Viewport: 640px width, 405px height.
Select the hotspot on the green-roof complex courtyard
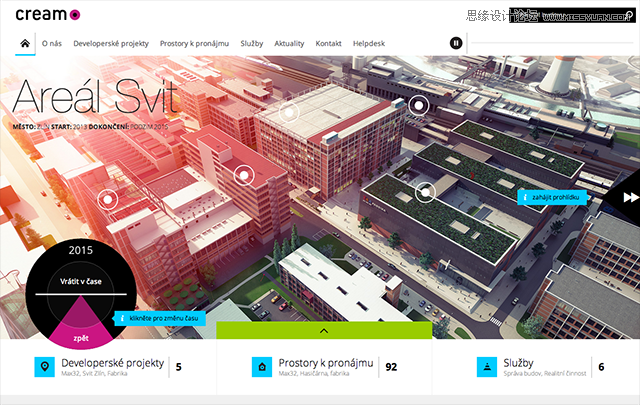click(425, 192)
